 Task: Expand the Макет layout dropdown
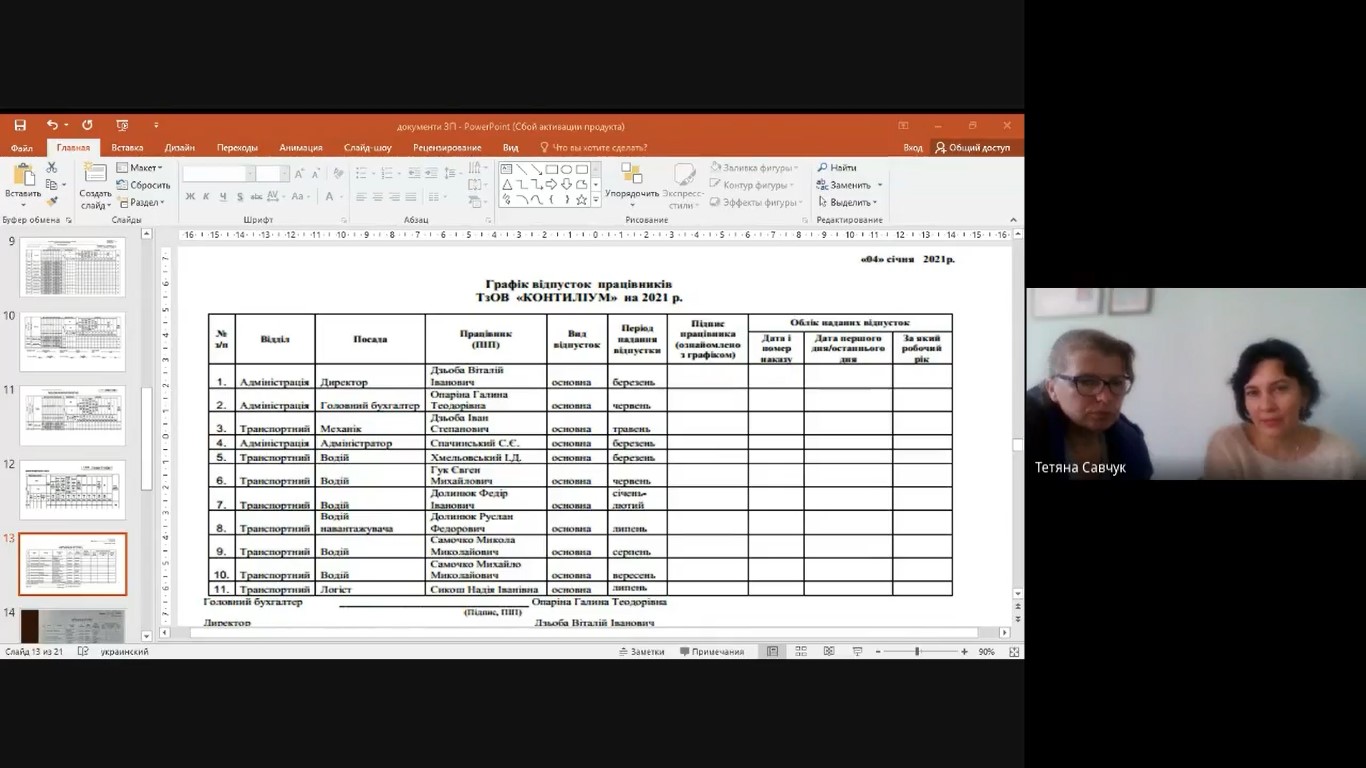[x=139, y=168]
